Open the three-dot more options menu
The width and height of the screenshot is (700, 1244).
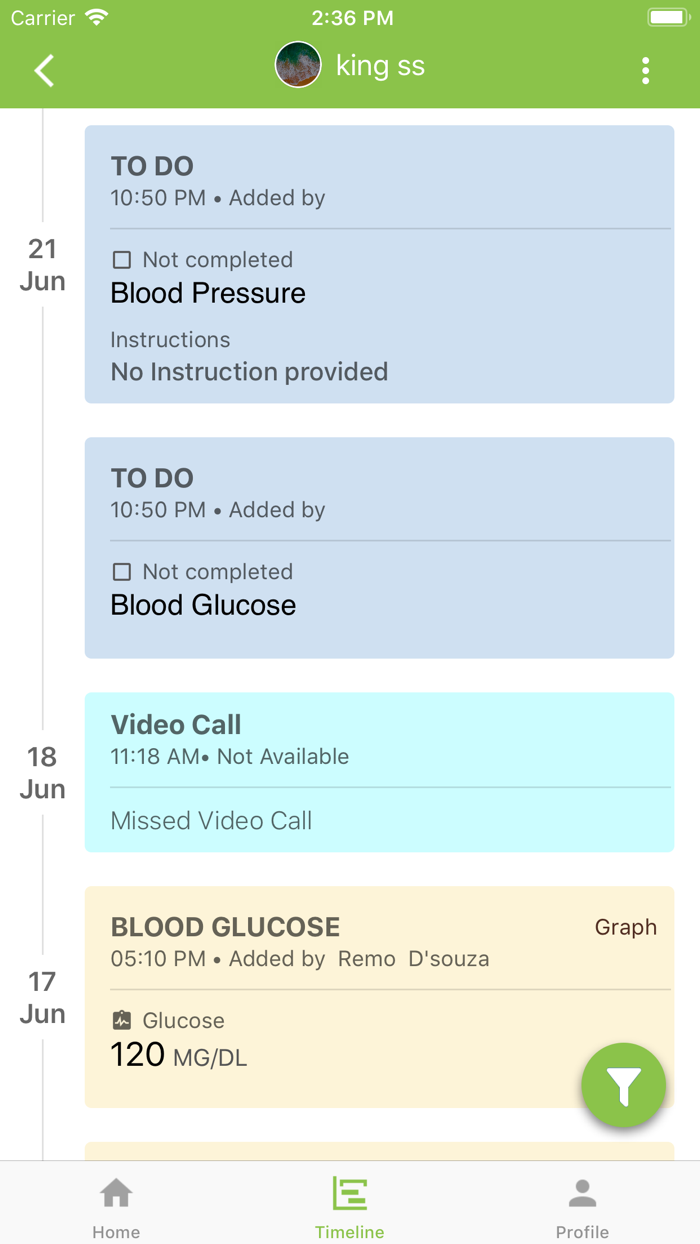[645, 70]
